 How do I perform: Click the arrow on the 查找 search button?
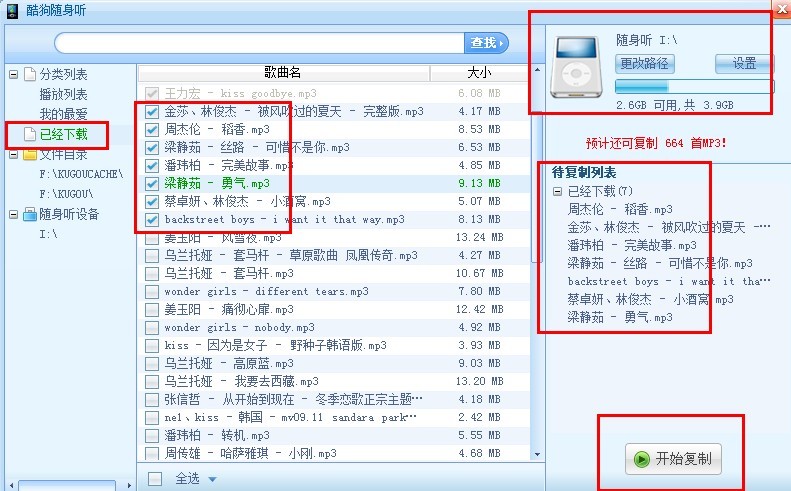click(x=502, y=42)
